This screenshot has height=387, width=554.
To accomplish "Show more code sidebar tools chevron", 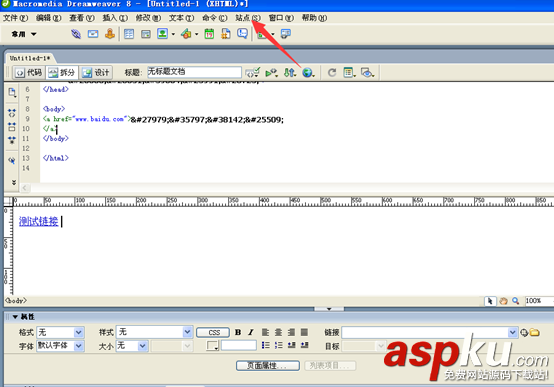I will pos(13,182).
